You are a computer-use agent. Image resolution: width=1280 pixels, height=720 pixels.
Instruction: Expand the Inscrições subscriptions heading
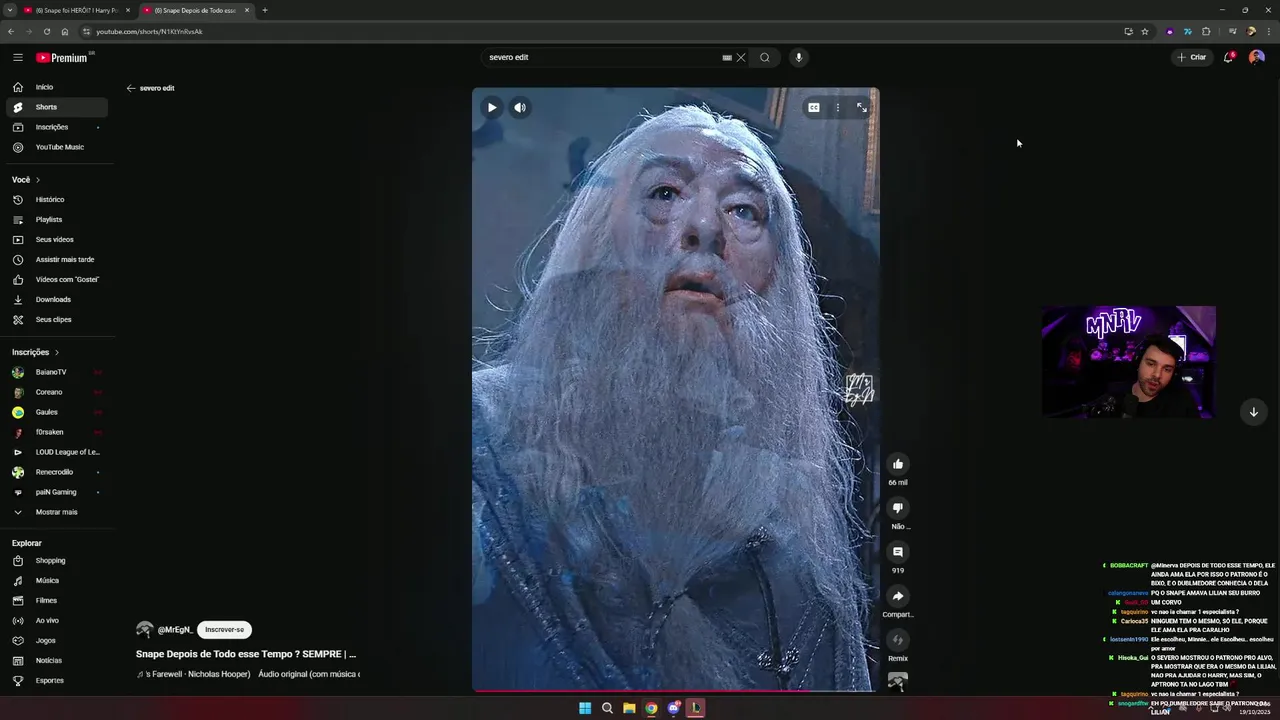[36, 352]
